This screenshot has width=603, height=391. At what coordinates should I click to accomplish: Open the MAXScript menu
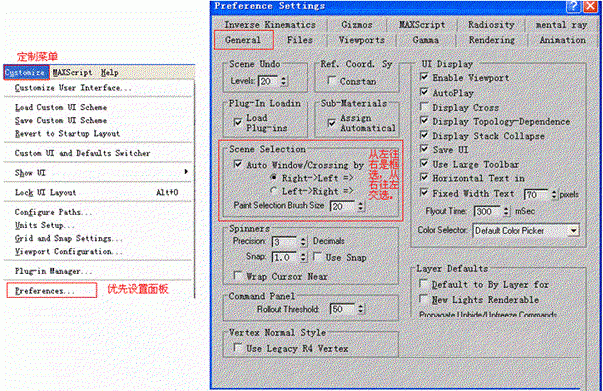coord(72,72)
